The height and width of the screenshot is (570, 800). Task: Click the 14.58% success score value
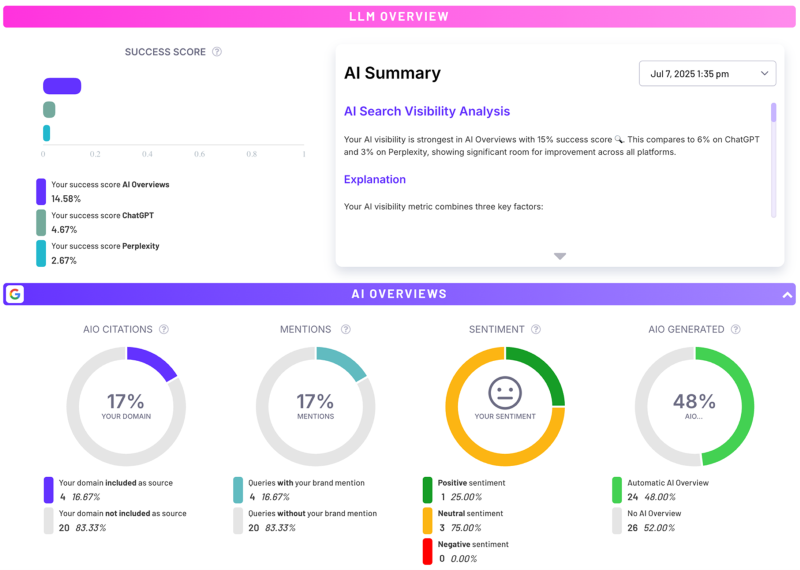[66, 199]
